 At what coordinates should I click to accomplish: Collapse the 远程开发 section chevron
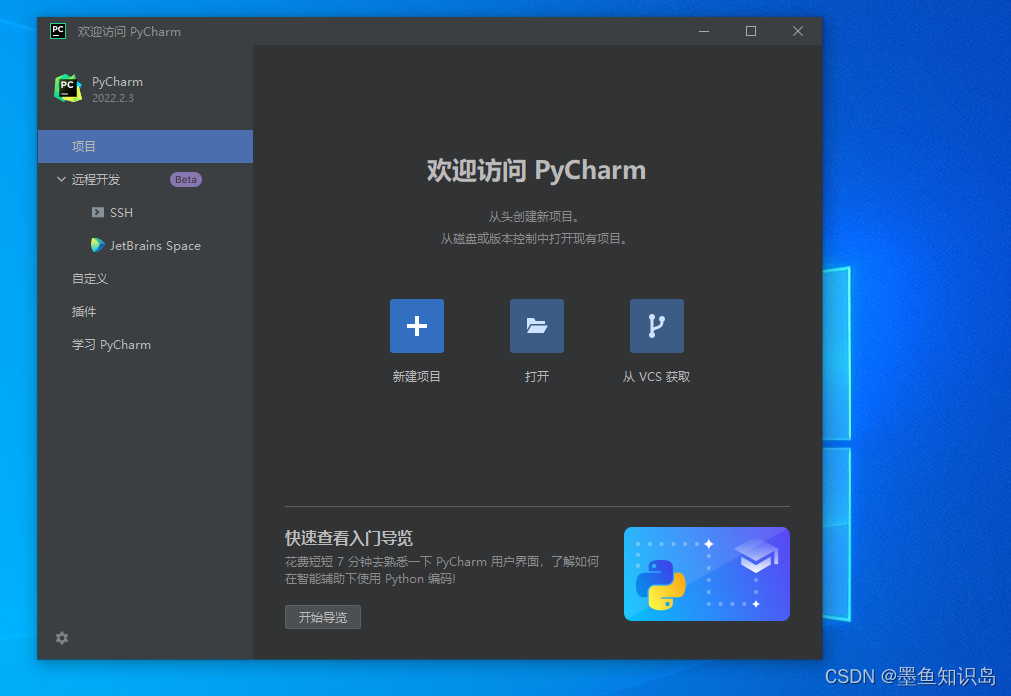[x=61, y=179]
